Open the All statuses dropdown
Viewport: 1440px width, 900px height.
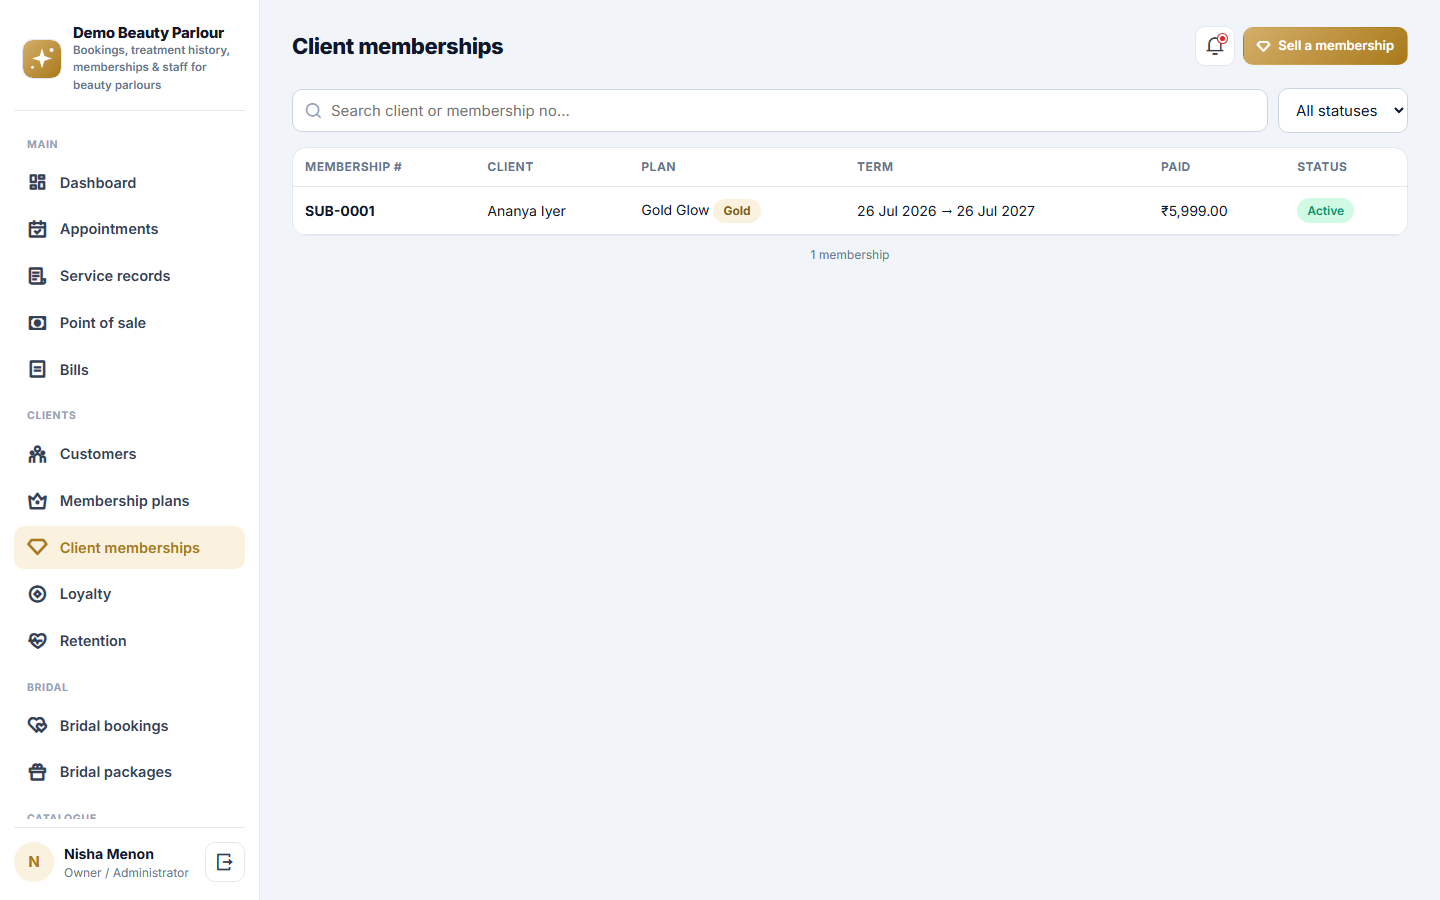pyautogui.click(x=1343, y=111)
